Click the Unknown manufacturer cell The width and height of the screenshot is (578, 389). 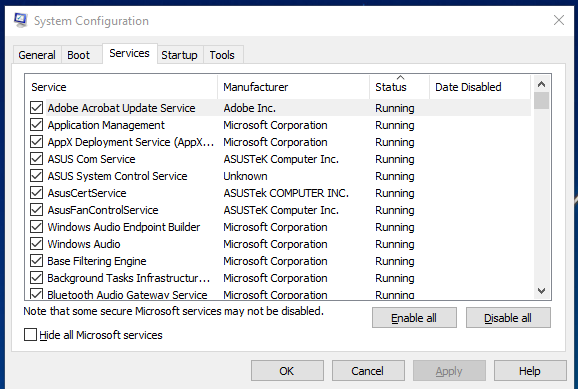coord(245,176)
